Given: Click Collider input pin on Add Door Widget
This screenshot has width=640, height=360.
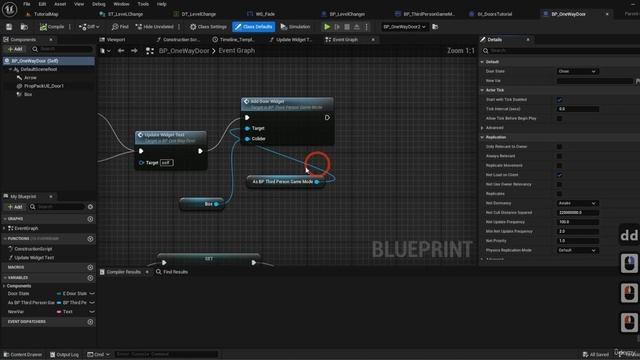Looking at the screenshot, I should 247,139.
